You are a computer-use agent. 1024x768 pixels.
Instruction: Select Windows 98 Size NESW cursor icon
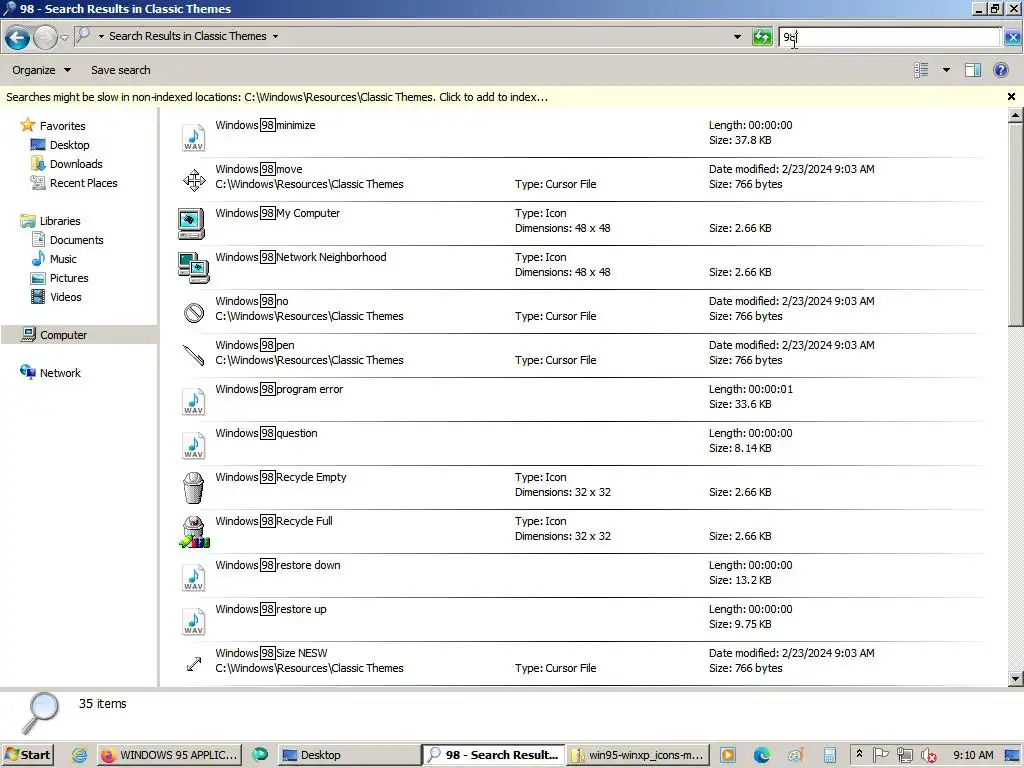pyautogui.click(x=194, y=664)
